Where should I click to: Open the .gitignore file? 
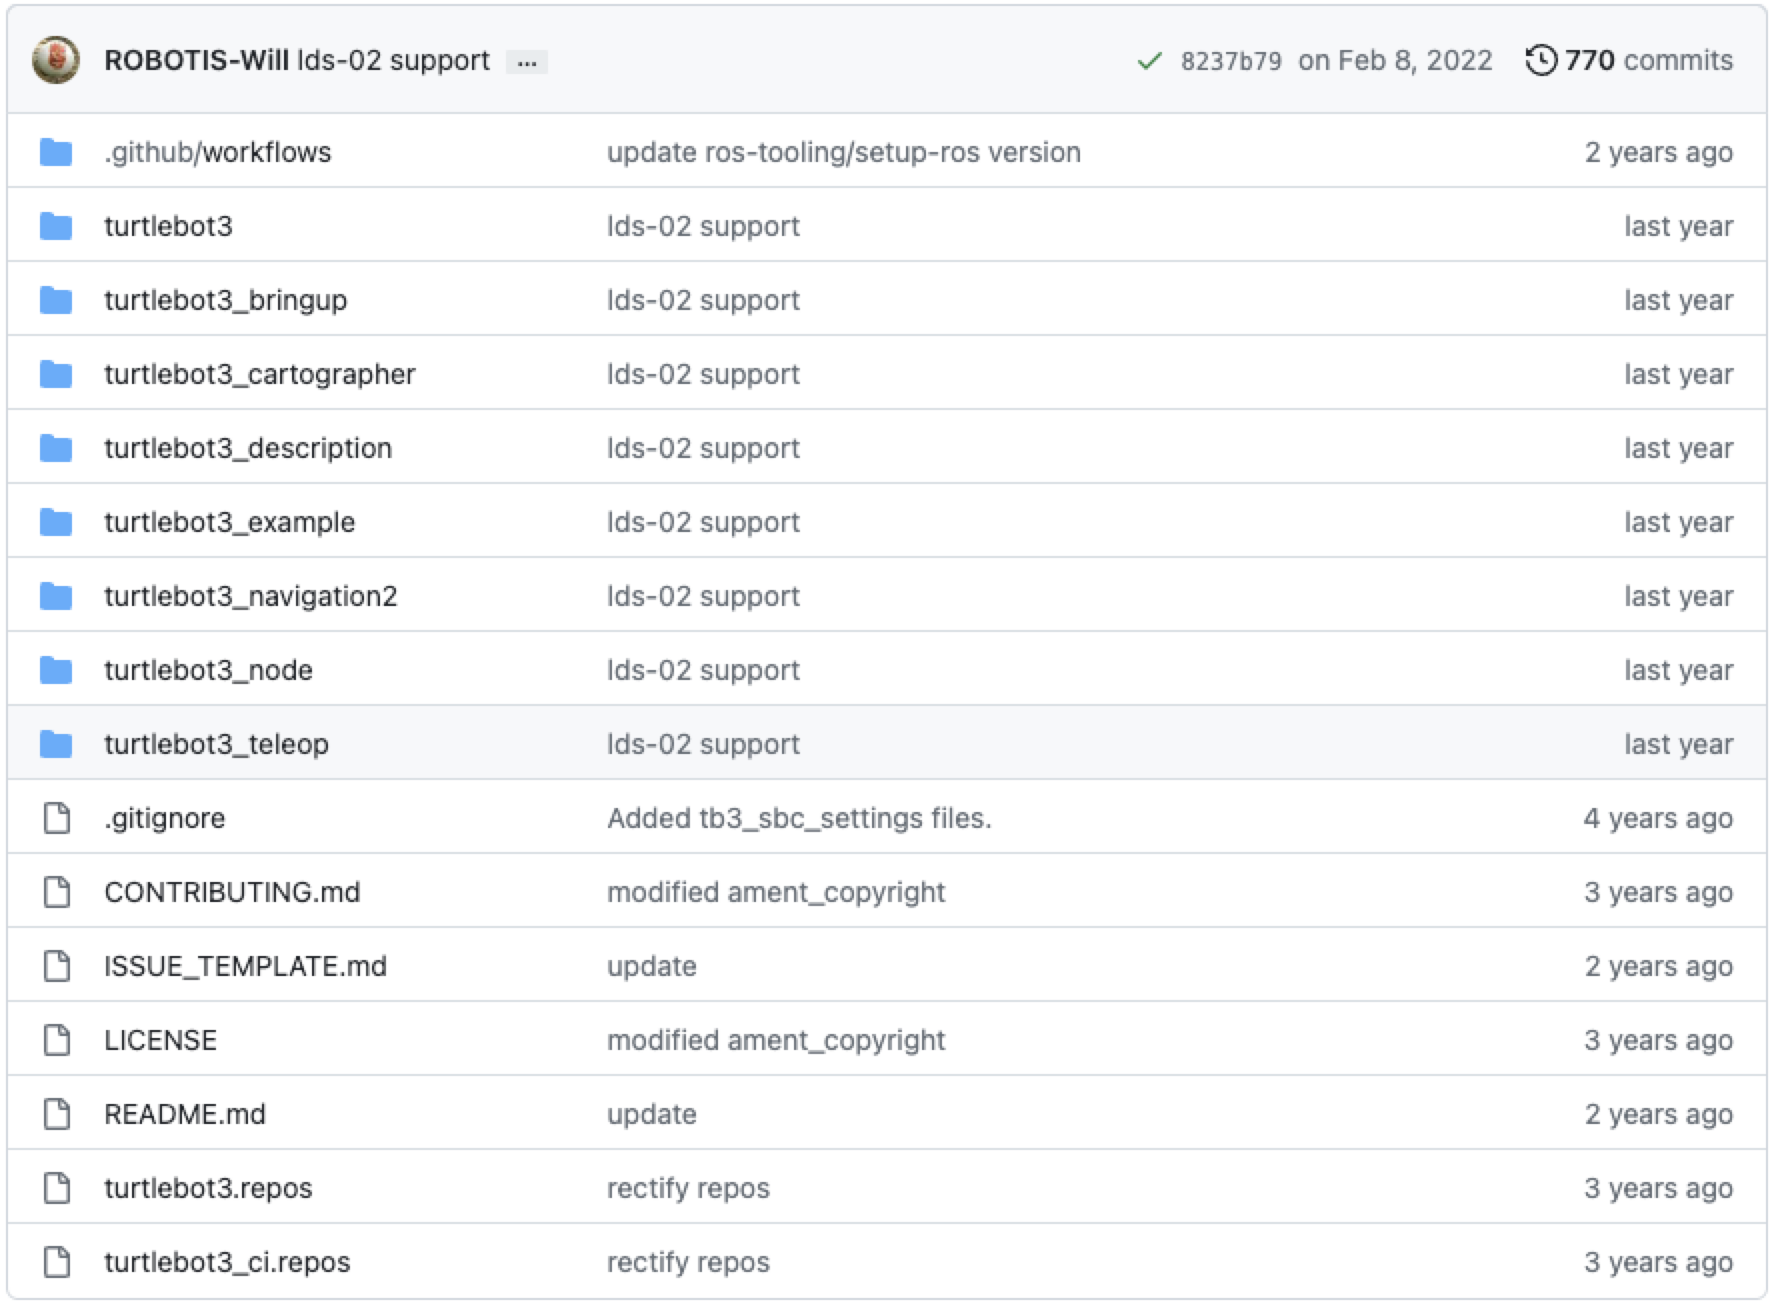coord(165,818)
